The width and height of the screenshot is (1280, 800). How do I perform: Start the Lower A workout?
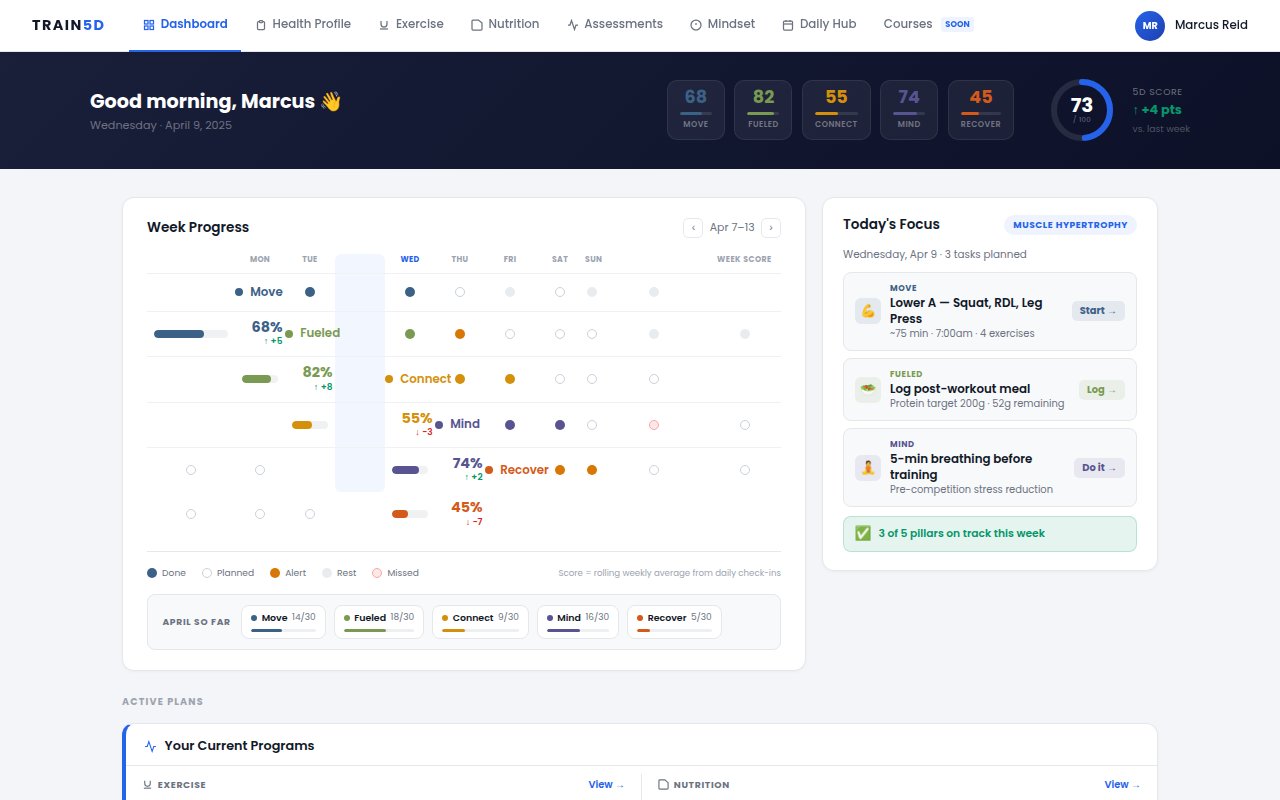click(1098, 311)
